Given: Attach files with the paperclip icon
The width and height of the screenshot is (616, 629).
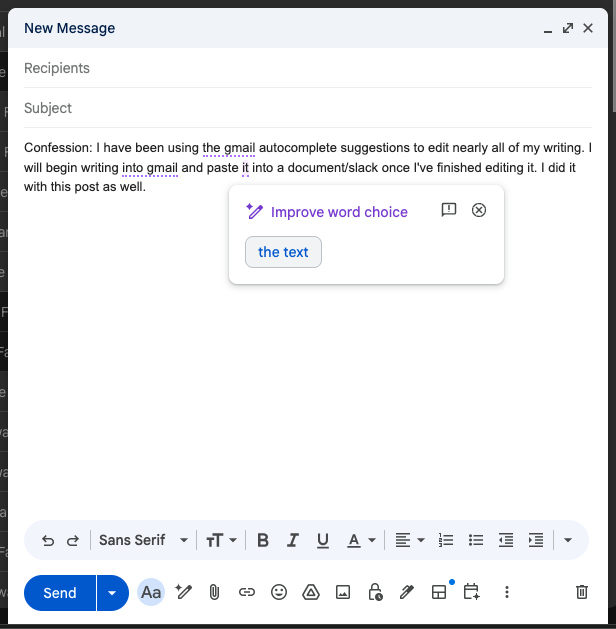Looking at the screenshot, I should coord(215,592).
